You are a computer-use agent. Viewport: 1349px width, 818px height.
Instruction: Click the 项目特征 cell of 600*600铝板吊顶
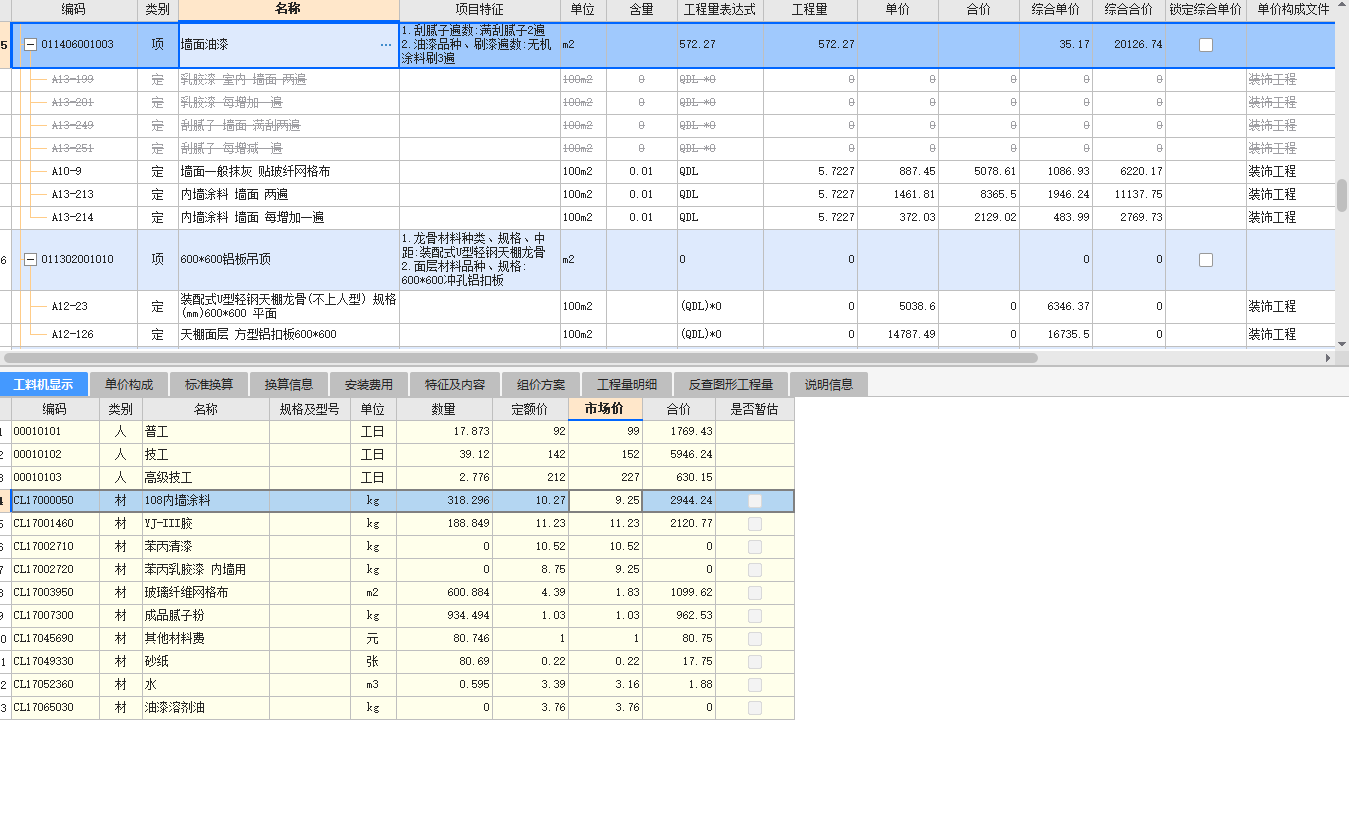[479, 260]
